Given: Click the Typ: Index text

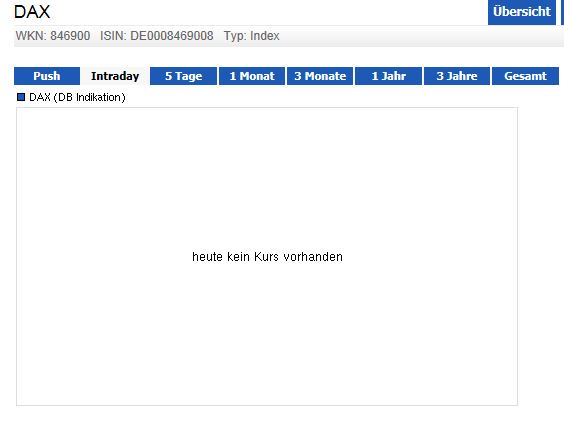Looking at the screenshot, I should click(251, 36).
